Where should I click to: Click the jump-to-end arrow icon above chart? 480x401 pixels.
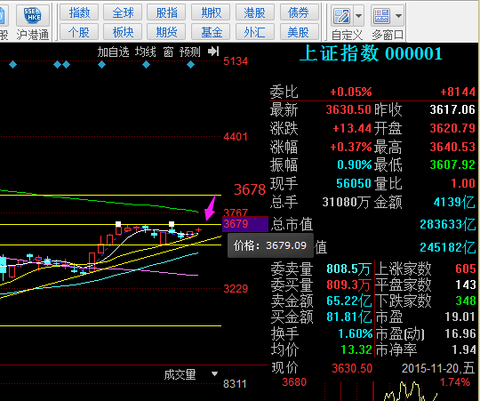[x=213, y=51]
